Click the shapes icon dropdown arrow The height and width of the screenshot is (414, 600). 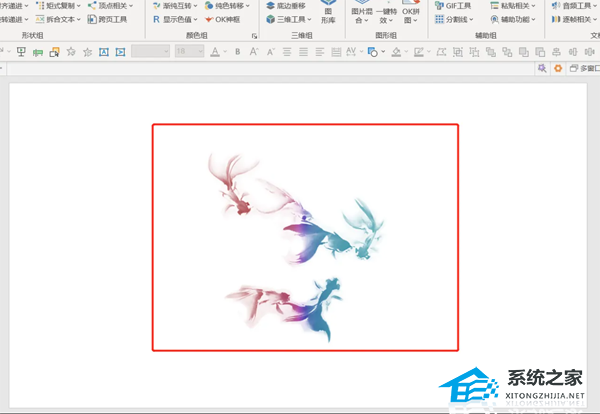(383, 52)
